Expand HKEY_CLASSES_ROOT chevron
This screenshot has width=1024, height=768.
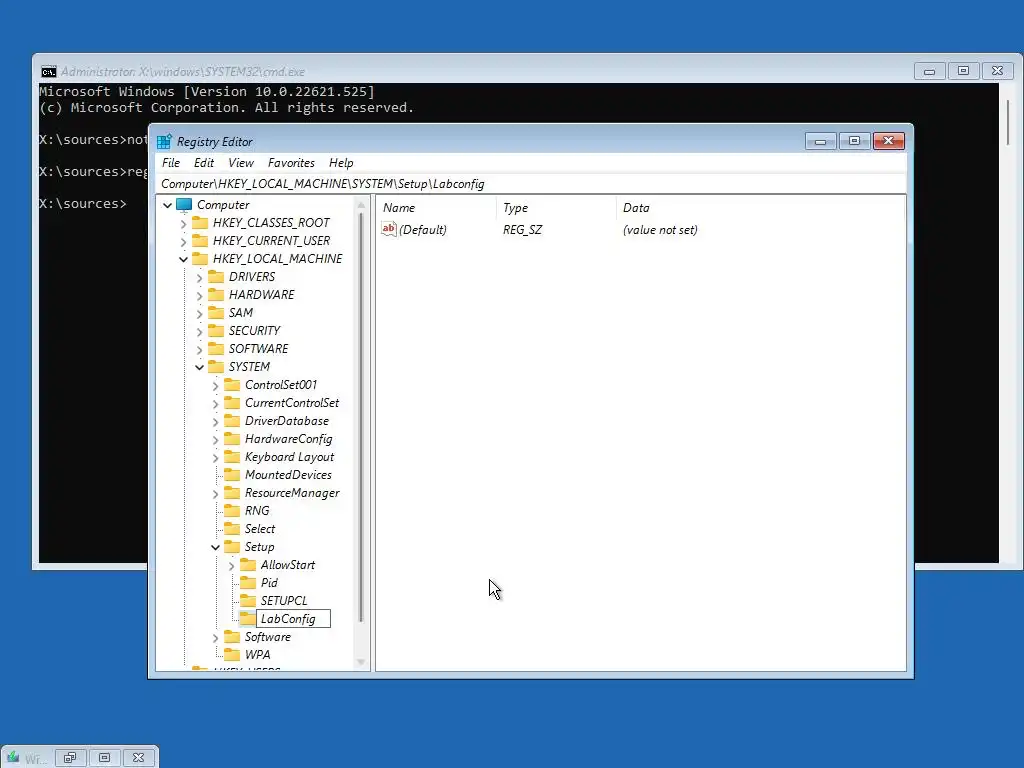[184, 223]
